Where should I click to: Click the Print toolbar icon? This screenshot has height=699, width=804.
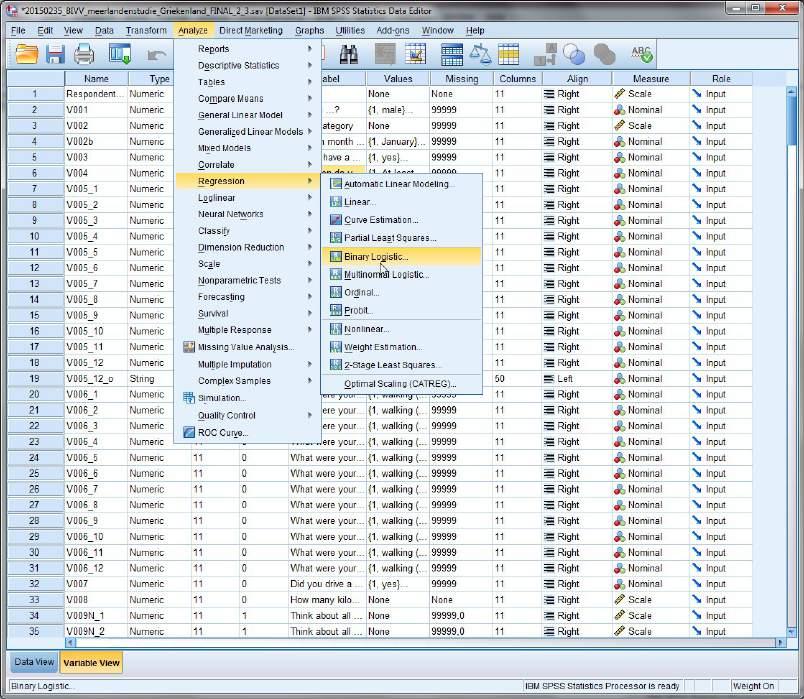point(84,54)
